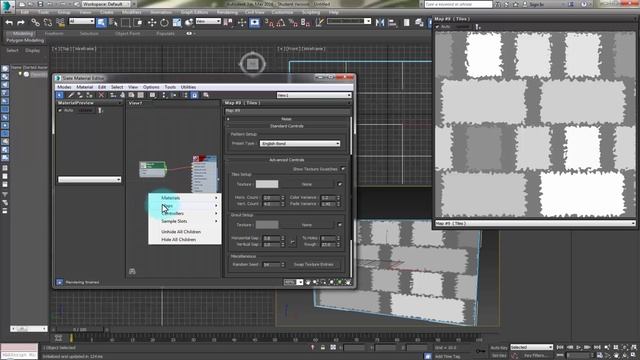Open the Workspace Default dropdown
This screenshot has height=360, width=640.
(105, 4)
